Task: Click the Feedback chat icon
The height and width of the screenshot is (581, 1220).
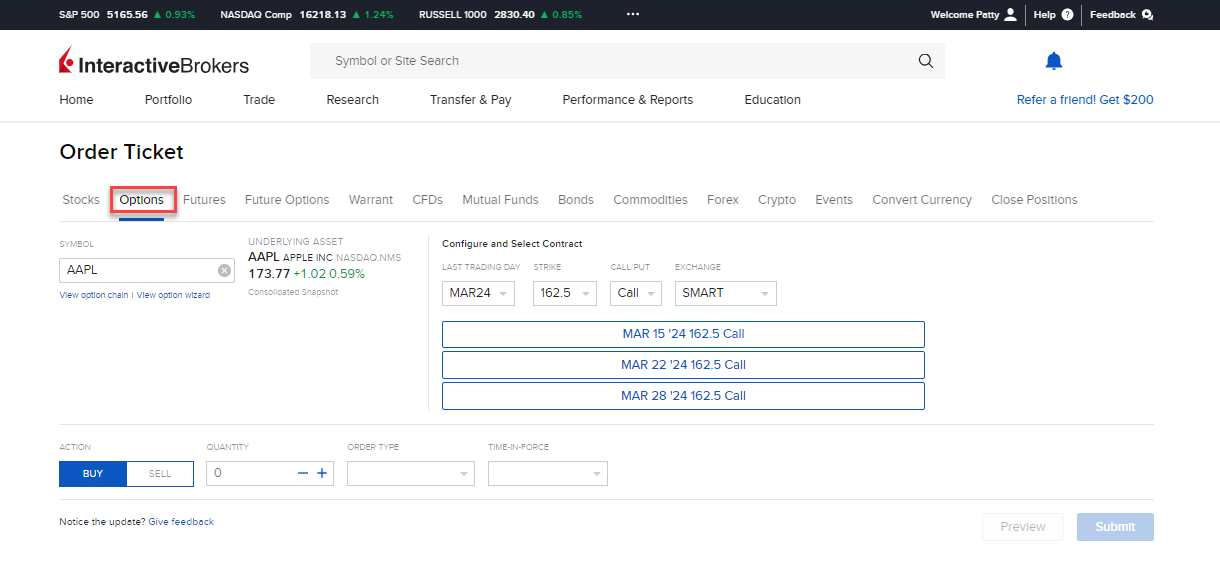Action: (x=1147, y=15)
